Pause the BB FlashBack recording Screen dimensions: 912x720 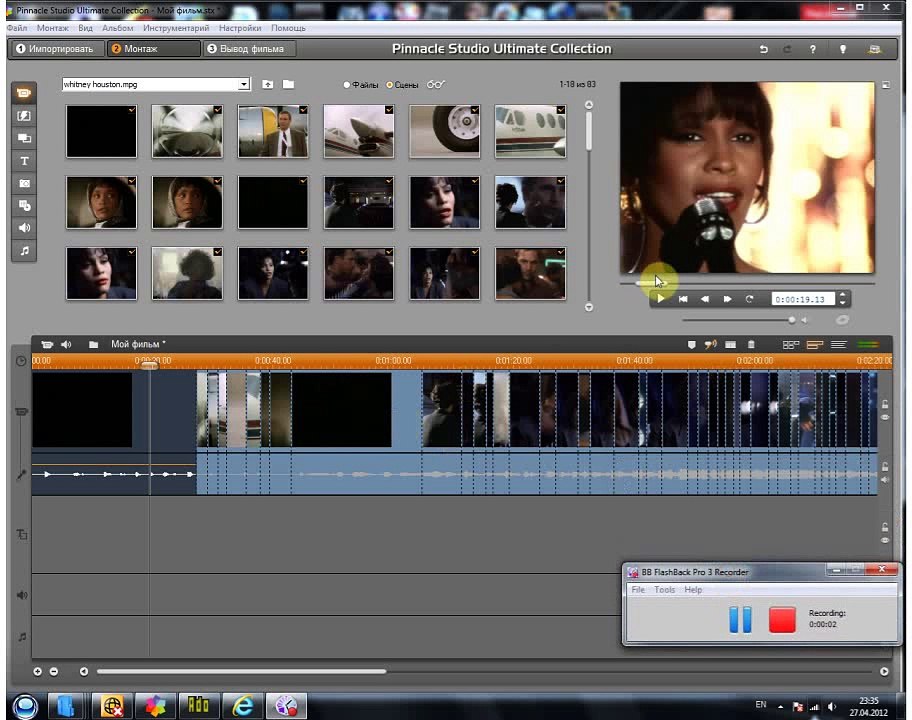click(740, 620)
